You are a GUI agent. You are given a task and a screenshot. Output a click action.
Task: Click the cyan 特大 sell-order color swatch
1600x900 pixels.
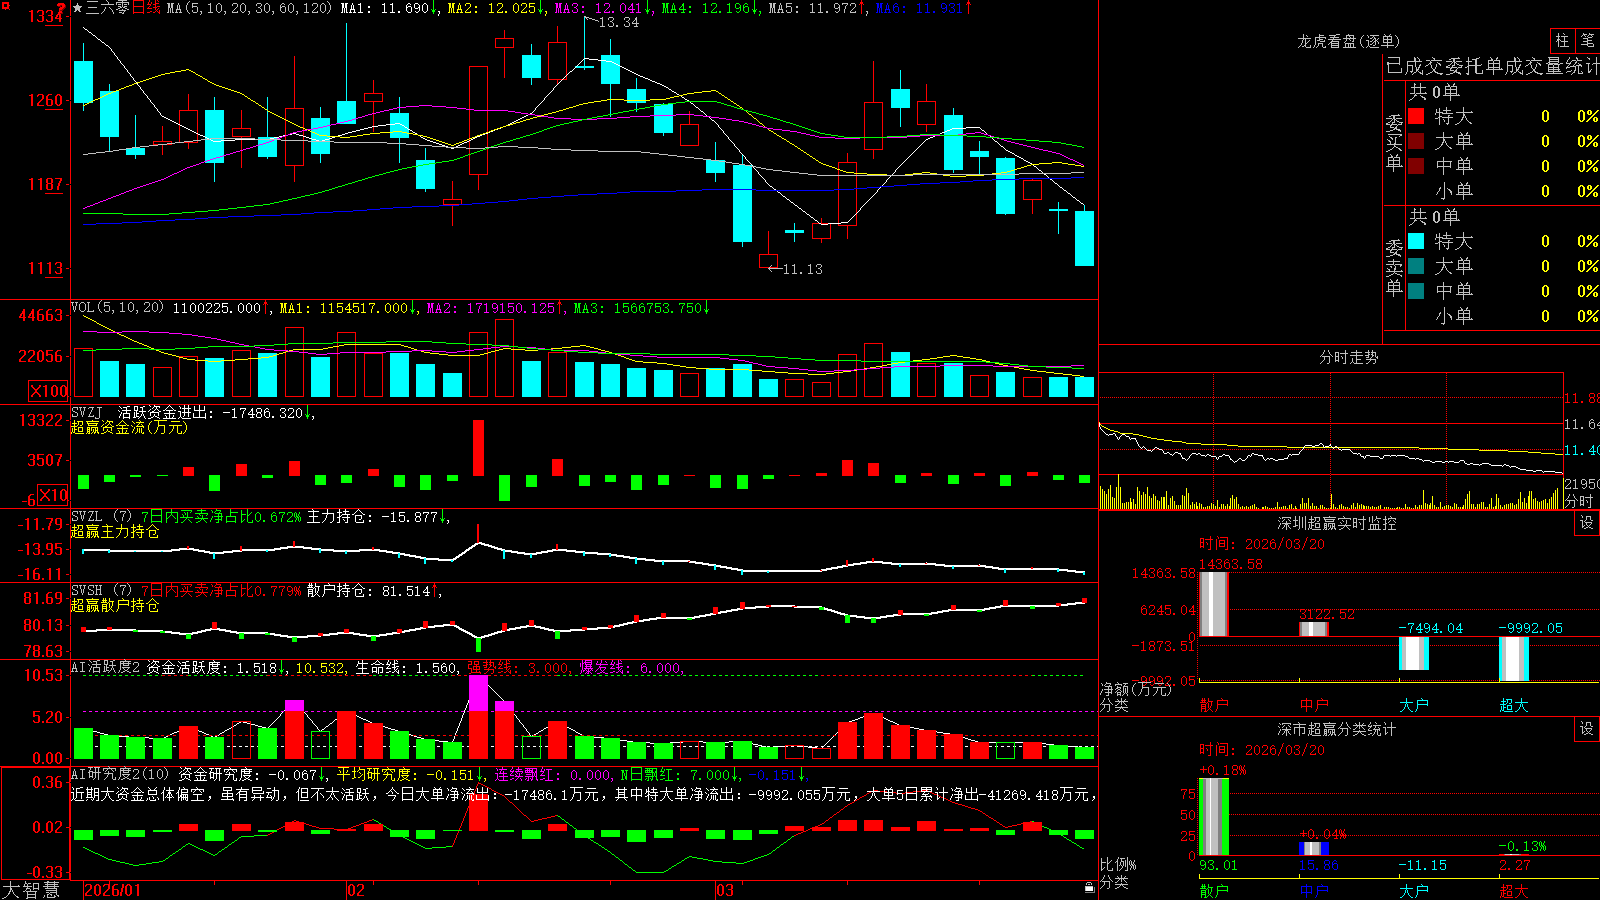pos(1416,241)
